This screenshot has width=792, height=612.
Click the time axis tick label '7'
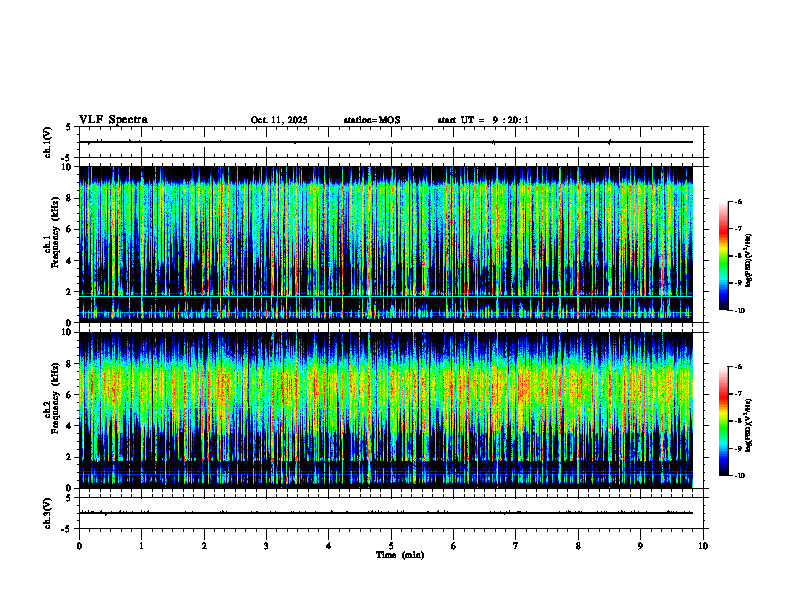[x=516, y=546]
